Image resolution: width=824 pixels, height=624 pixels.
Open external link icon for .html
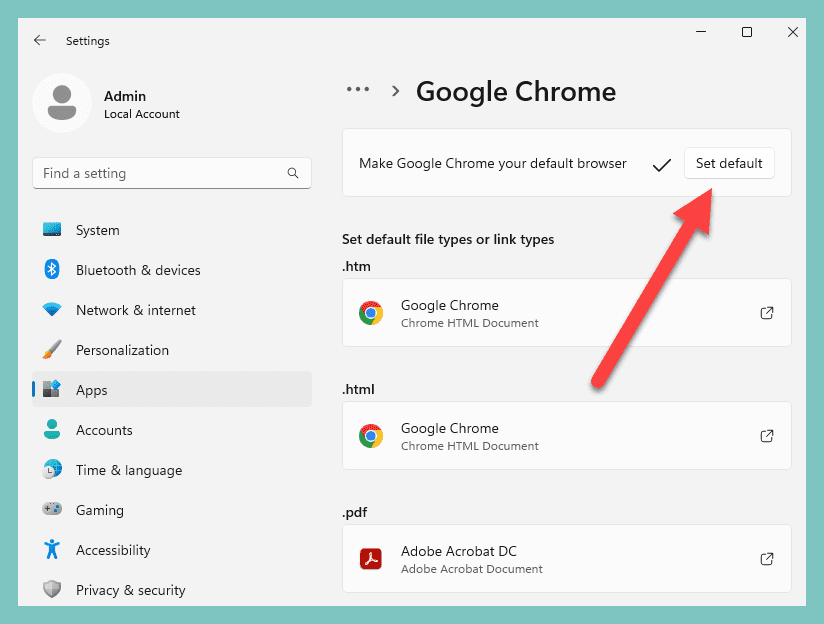click(767, 436)
